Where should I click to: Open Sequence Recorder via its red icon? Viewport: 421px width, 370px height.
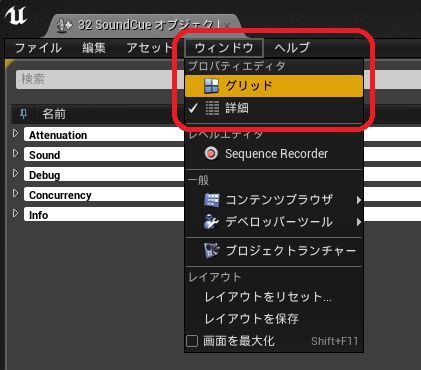pos(211,154)
